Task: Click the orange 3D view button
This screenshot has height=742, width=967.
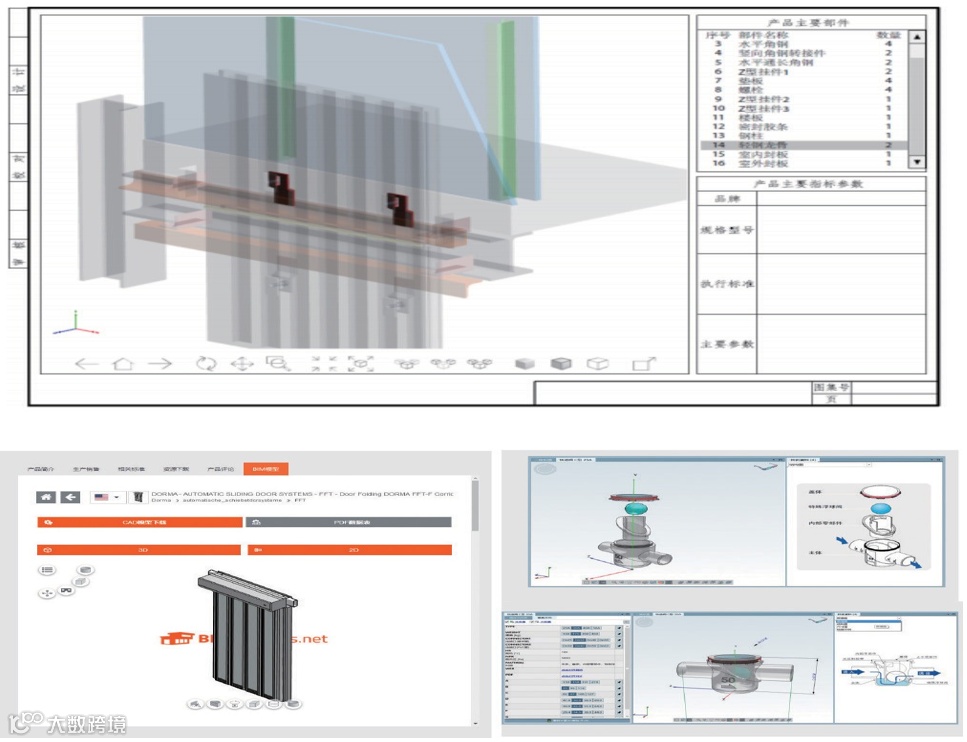Action: [x=139, y=550]
